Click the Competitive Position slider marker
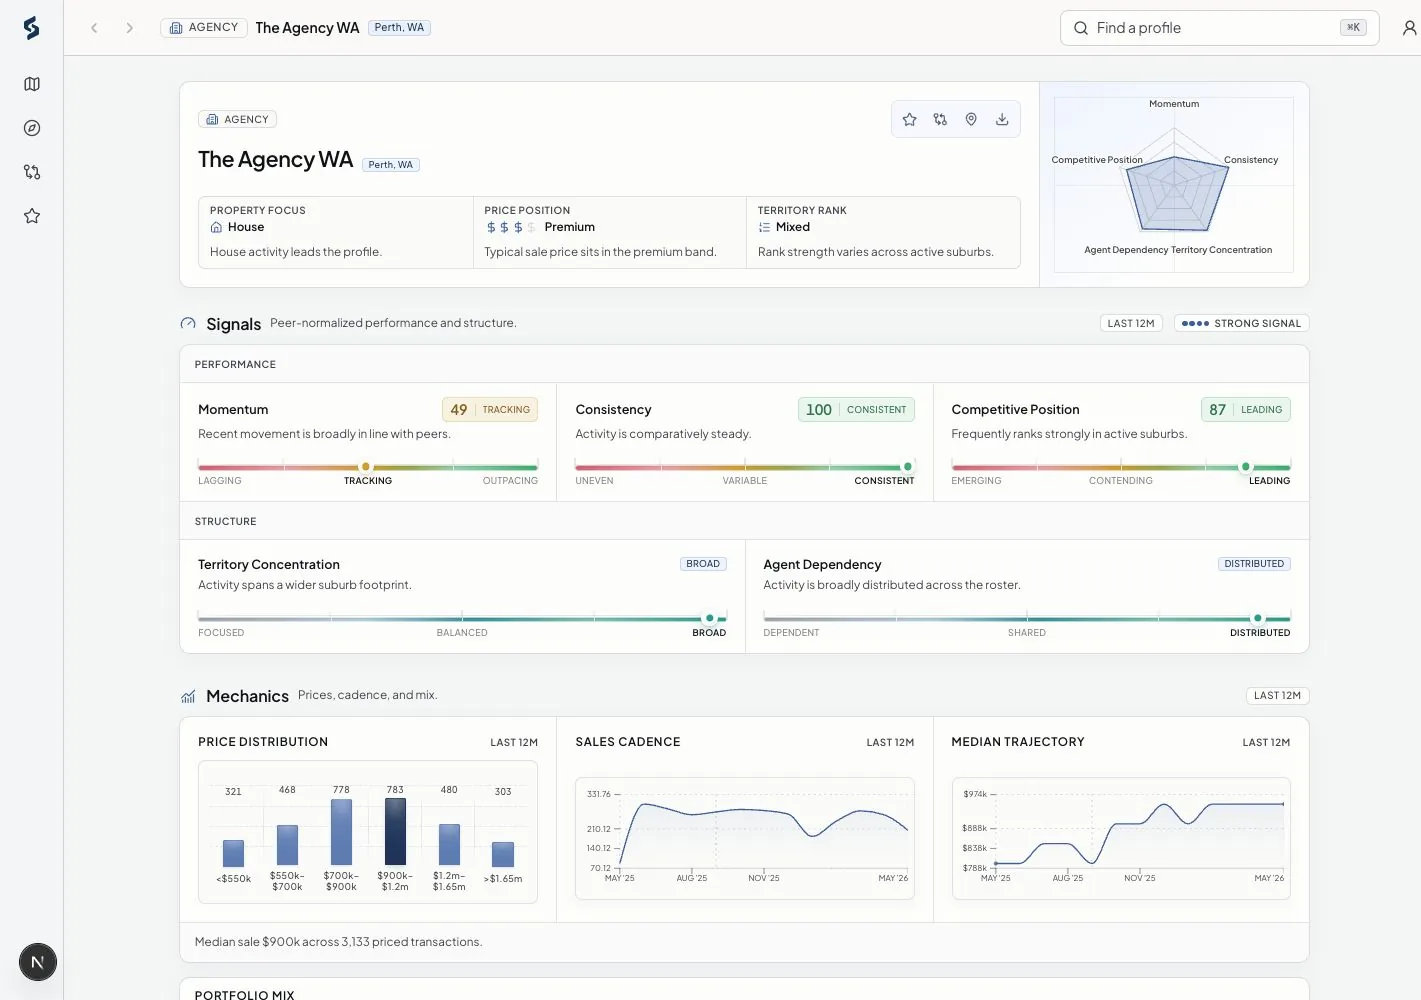1421x1000 pixels. click(x=1246, y=467)
